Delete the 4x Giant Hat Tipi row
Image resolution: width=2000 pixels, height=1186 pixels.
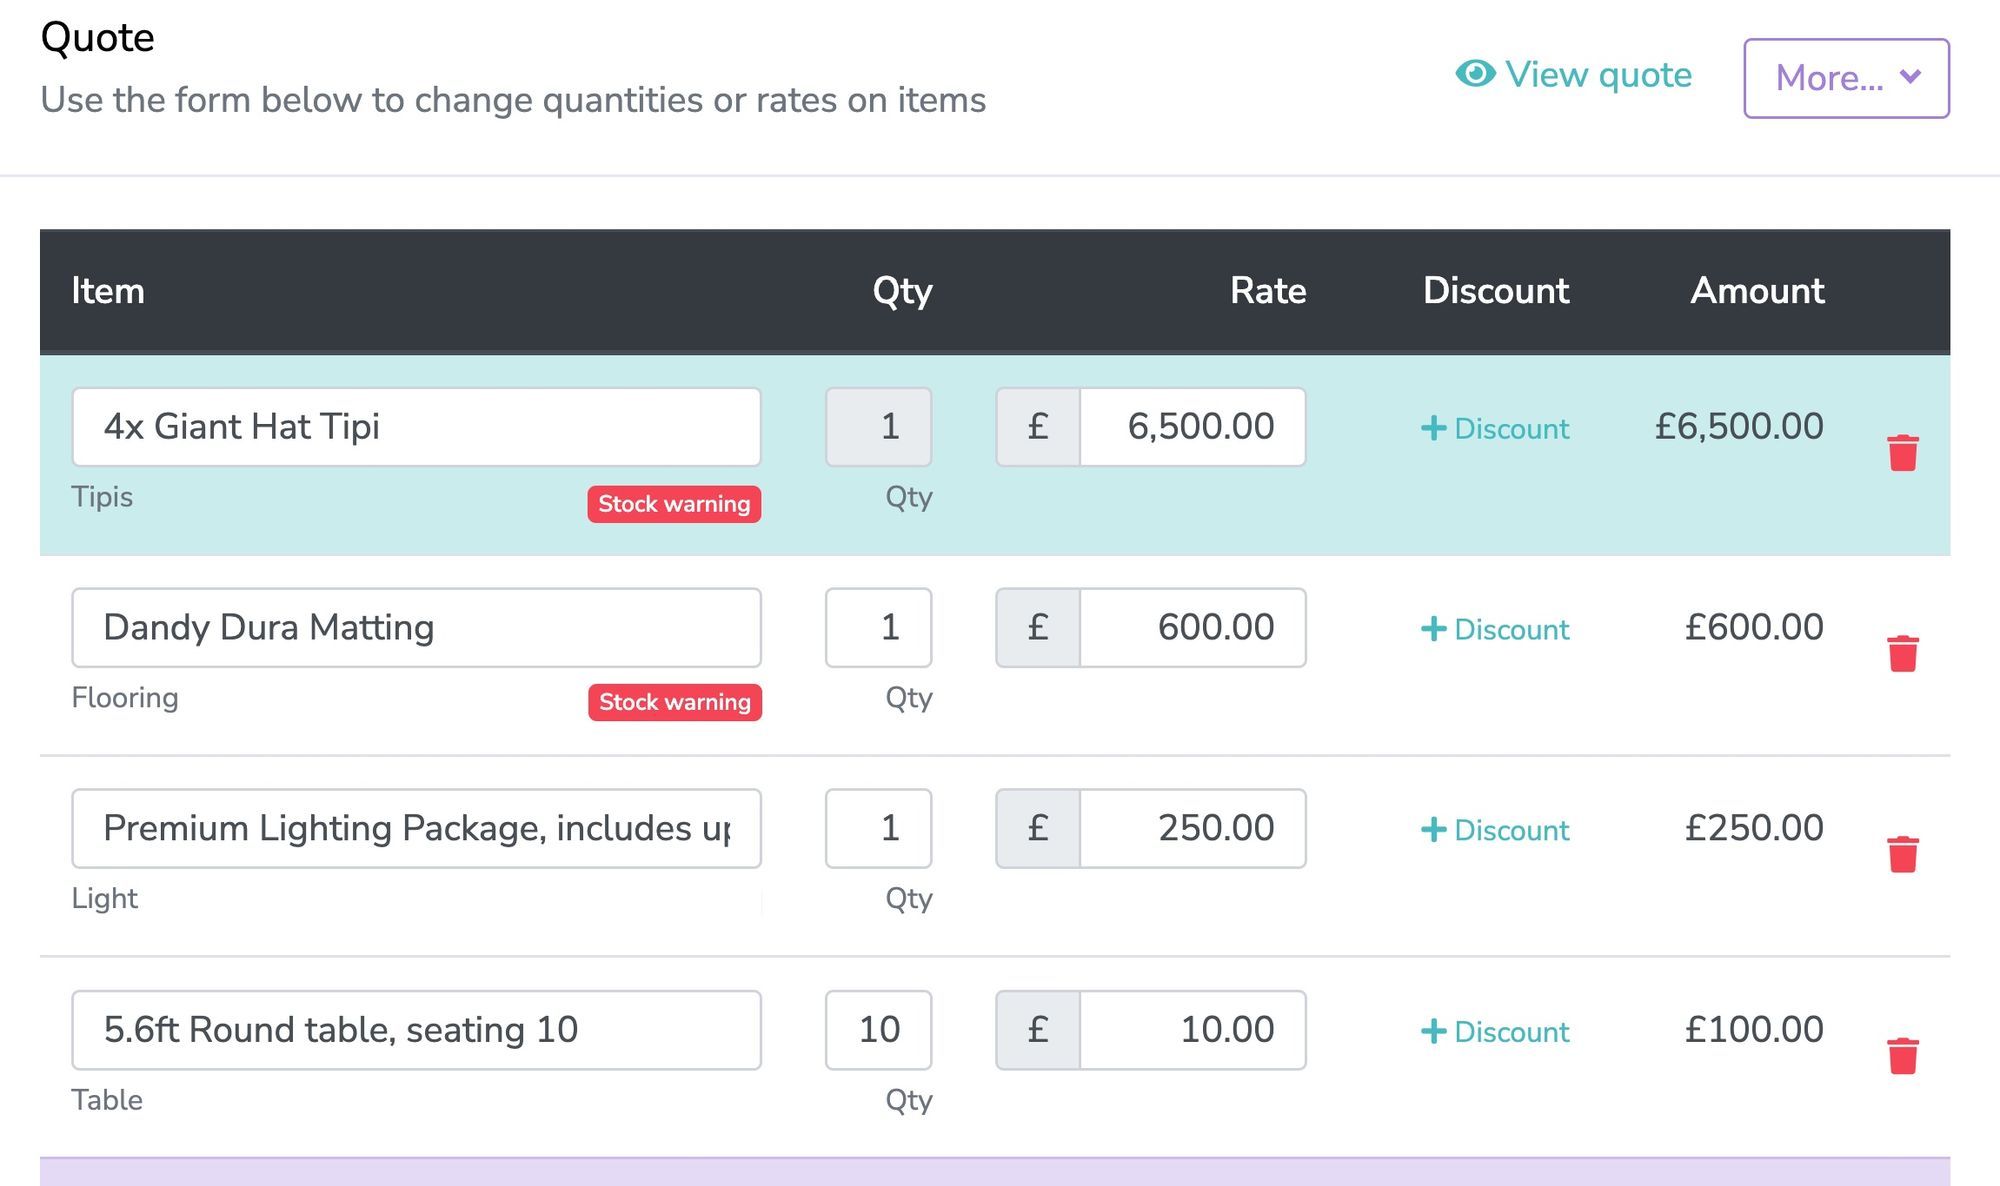click(1902, 453)
